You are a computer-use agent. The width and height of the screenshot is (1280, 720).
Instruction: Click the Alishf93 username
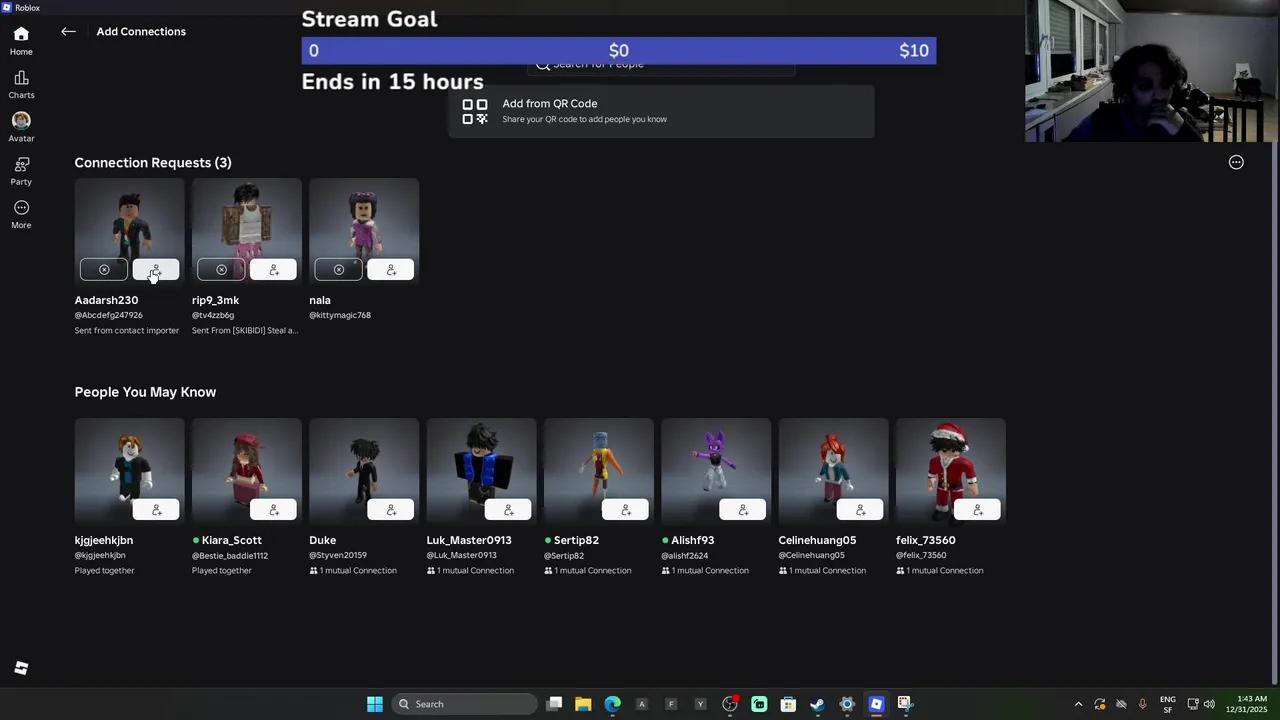point(692,540)
